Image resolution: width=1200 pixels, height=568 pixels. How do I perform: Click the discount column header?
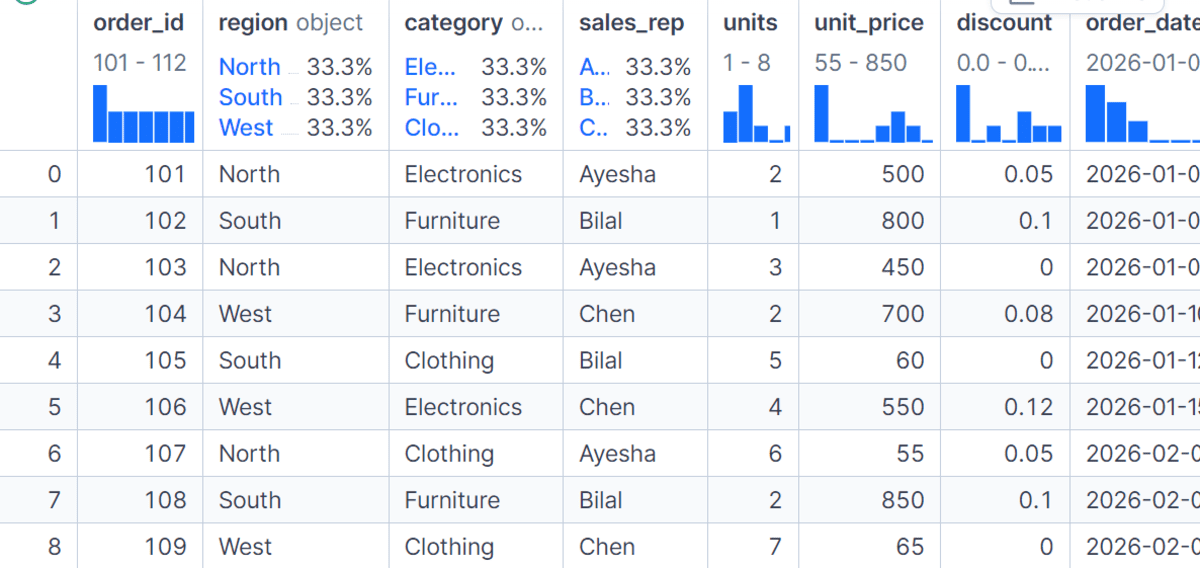tap(1004, 23)
